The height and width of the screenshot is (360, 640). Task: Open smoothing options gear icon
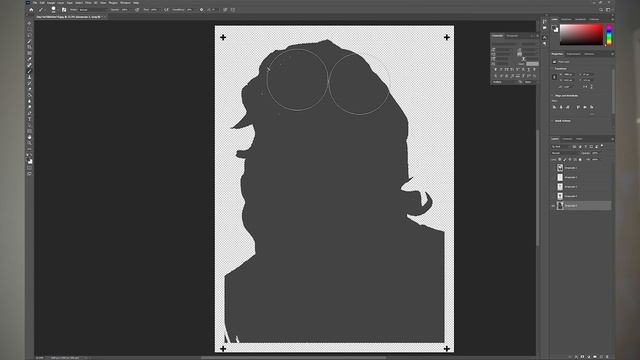point(201,10)
